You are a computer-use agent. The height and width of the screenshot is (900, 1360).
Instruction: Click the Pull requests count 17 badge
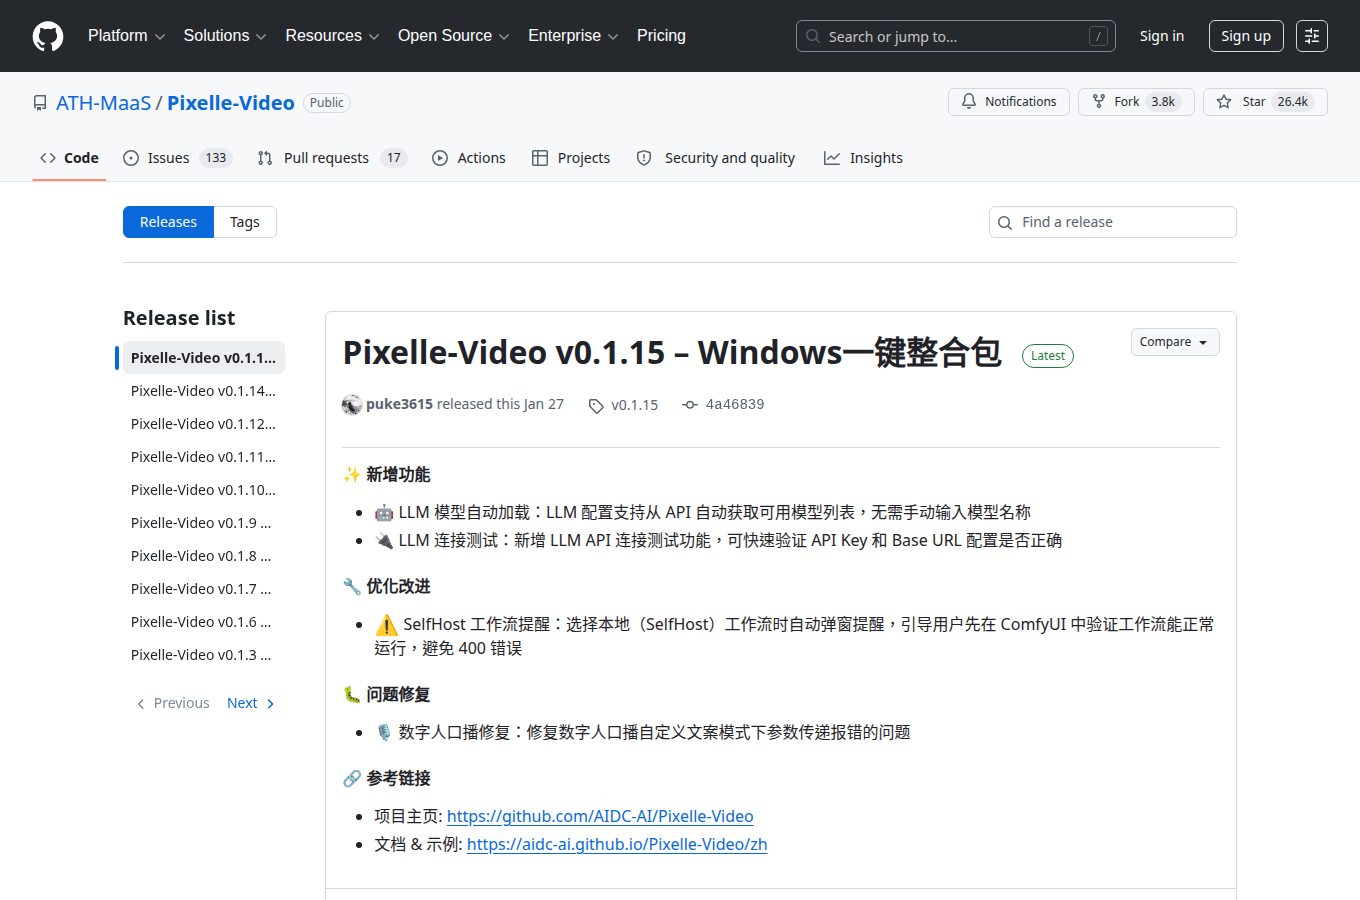pyautogui.click(x=394, y=158)
